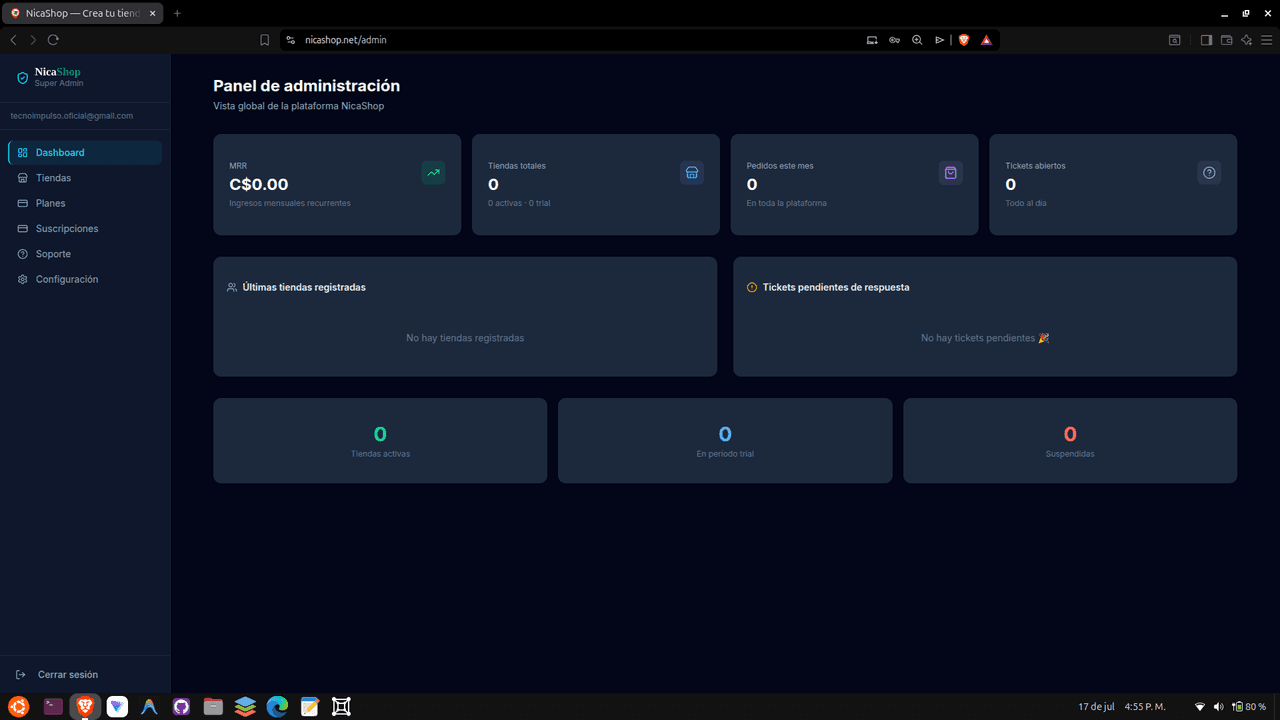
Task: Toggle the browser sidebar panel icon
Action: point(1206,40)
